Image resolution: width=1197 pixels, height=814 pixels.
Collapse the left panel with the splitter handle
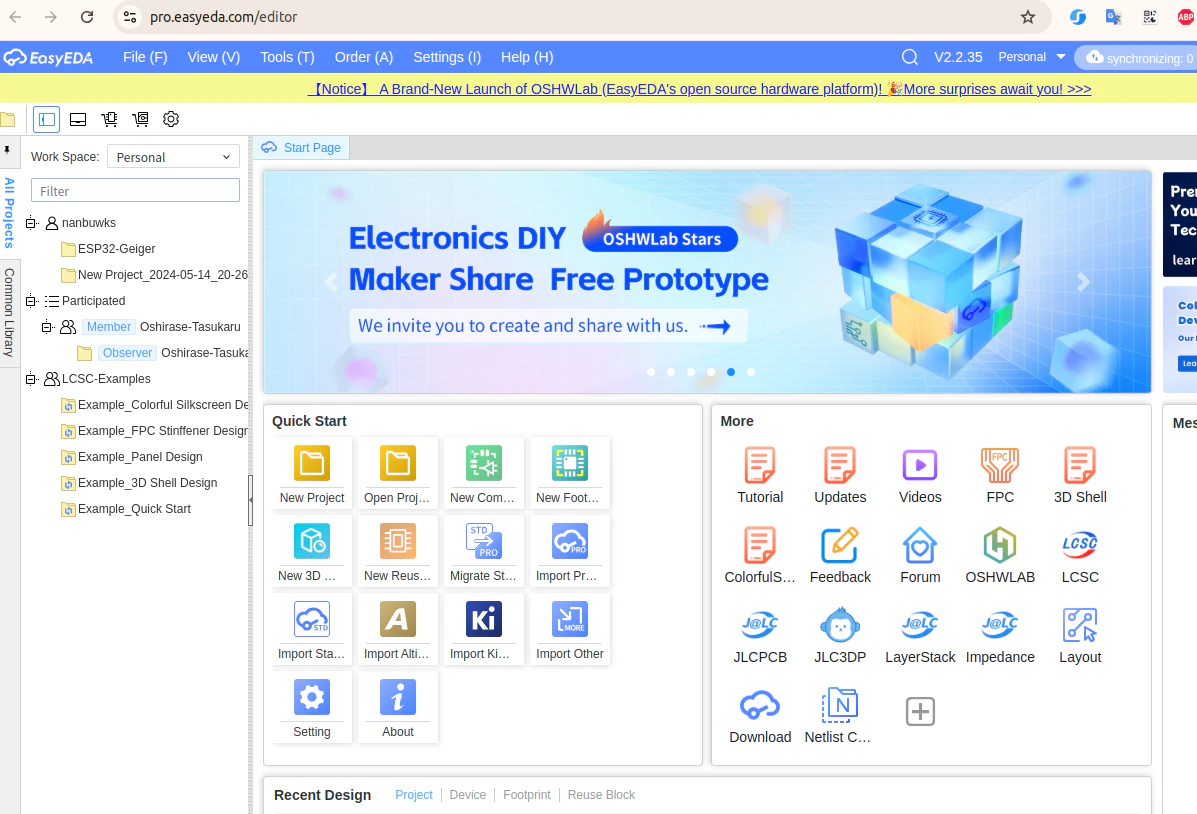250,500
